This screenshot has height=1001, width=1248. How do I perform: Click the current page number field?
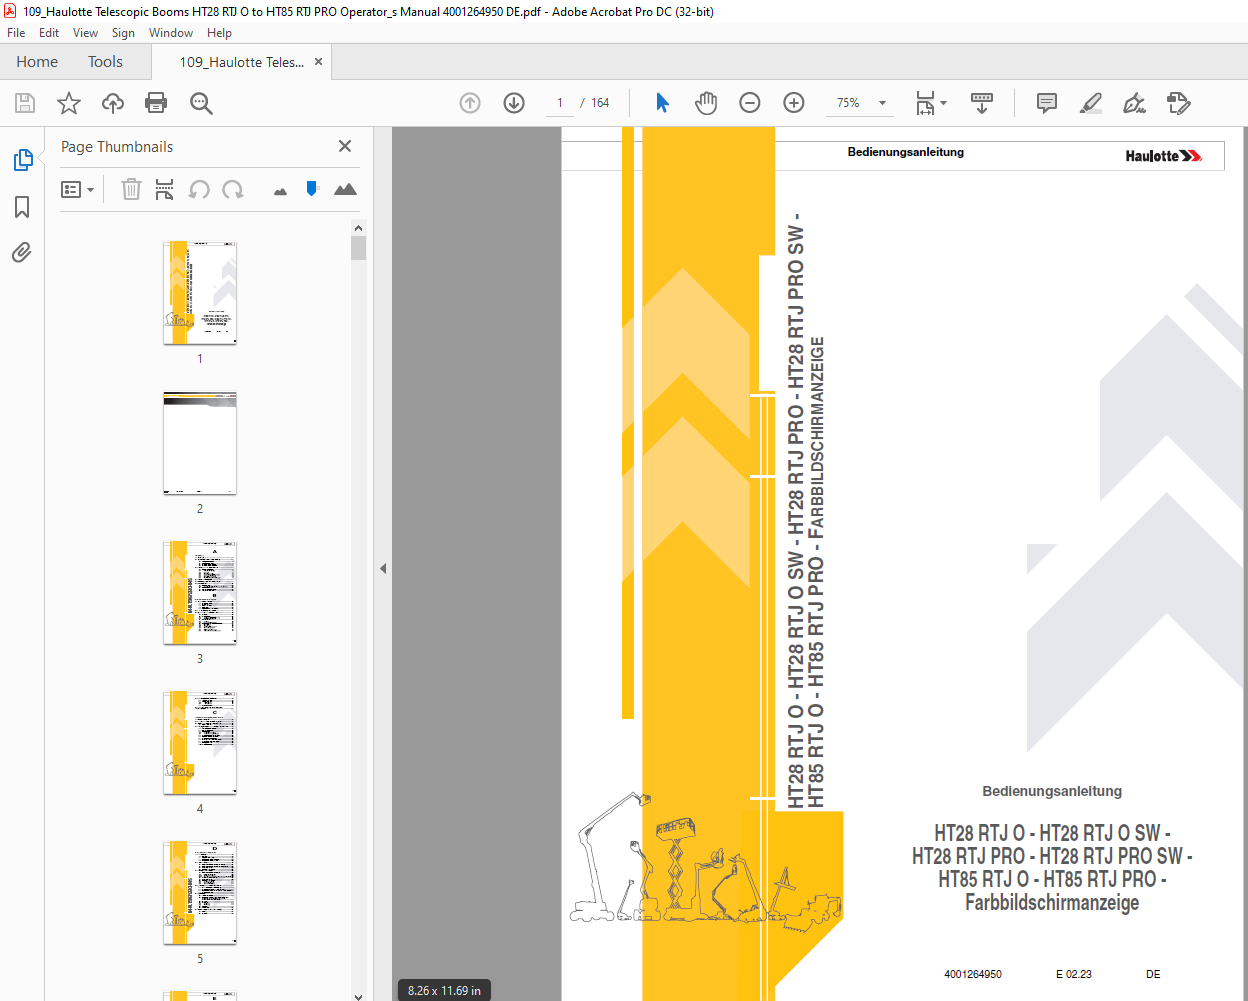click(560, 103)
